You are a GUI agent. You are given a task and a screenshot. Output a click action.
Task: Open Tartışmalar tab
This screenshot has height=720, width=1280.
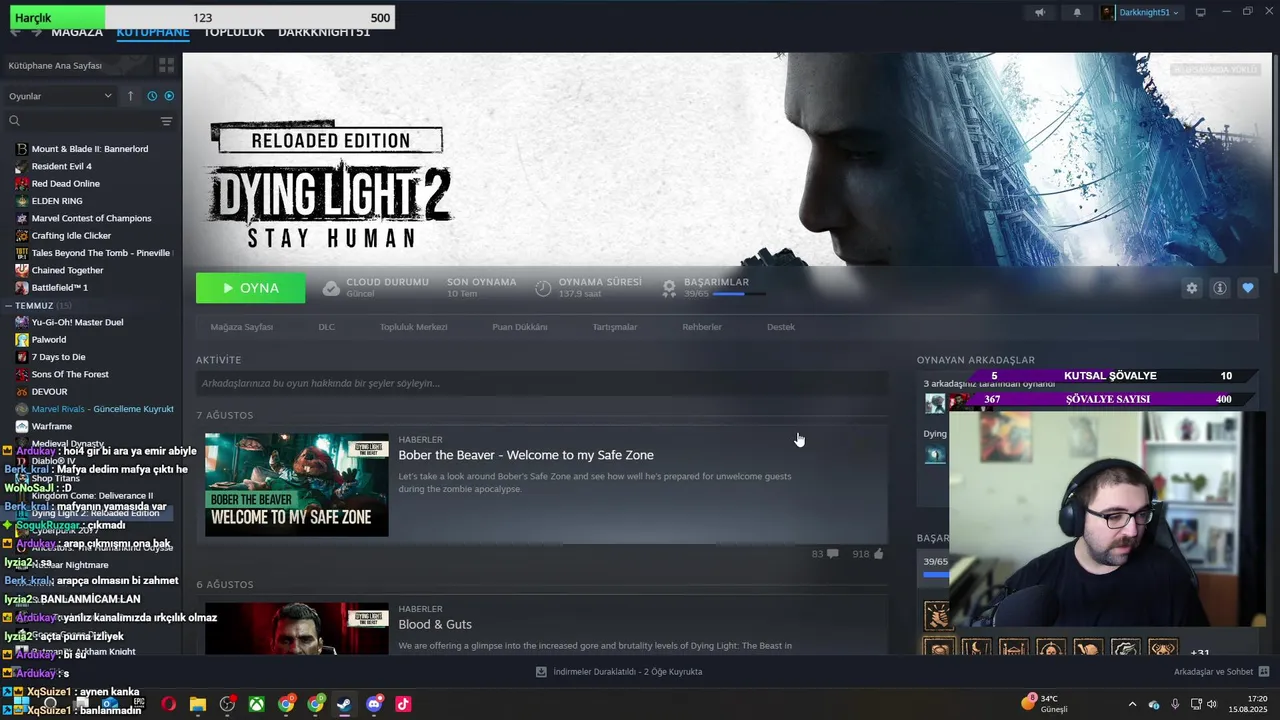coord(614,327)
